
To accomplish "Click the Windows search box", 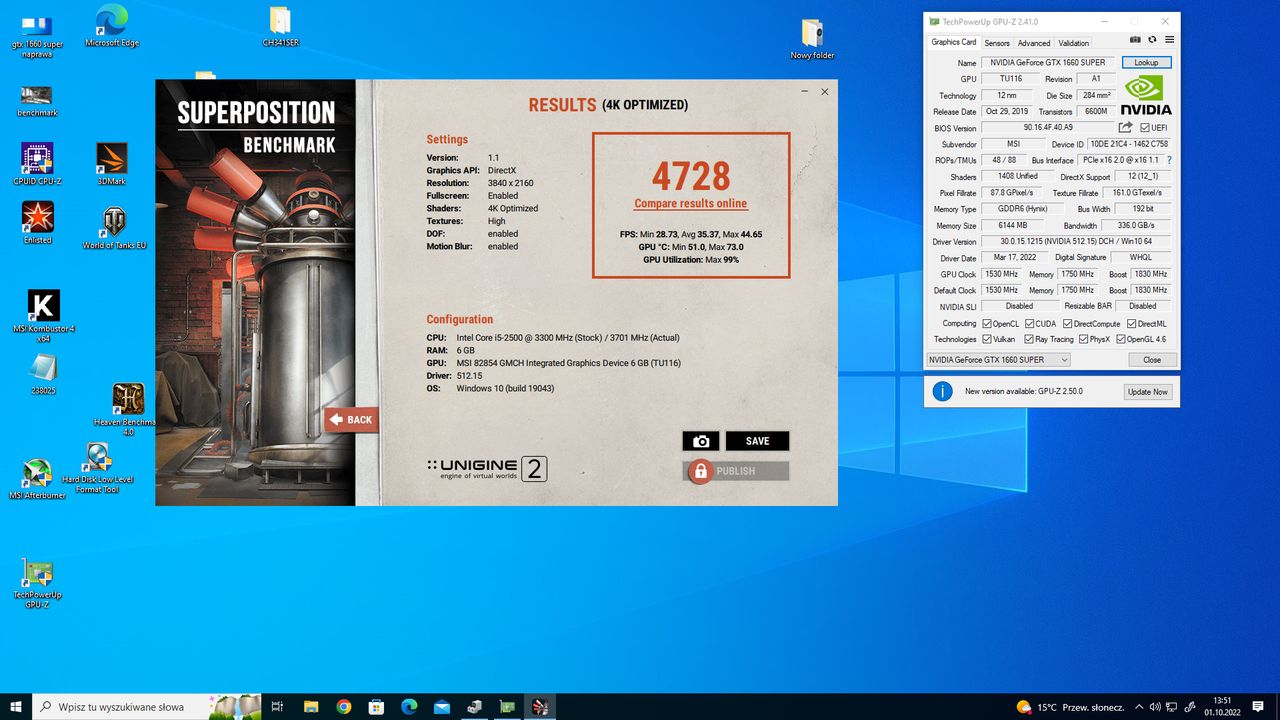I will (147, 707).
